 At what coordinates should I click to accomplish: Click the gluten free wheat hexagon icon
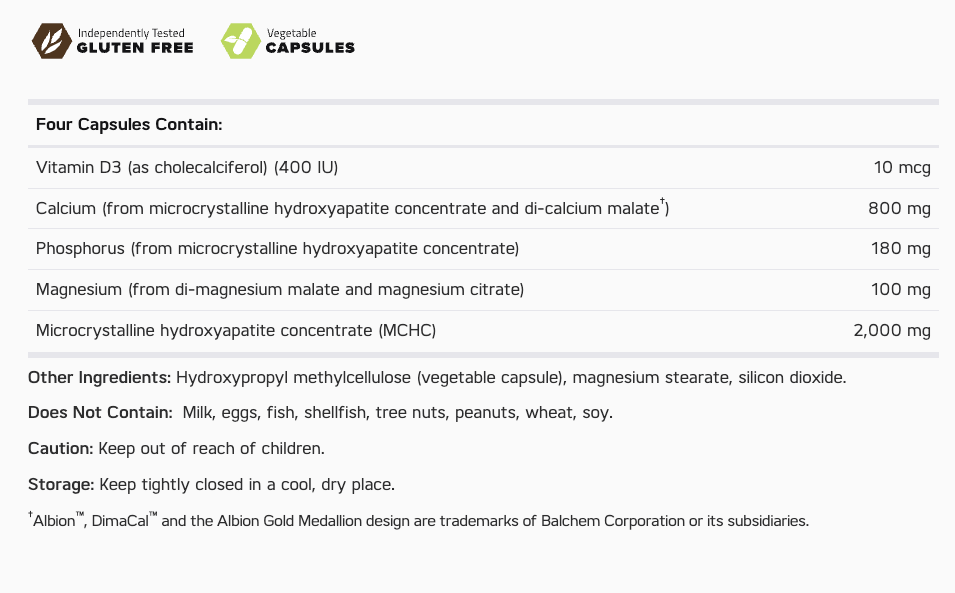50,41
